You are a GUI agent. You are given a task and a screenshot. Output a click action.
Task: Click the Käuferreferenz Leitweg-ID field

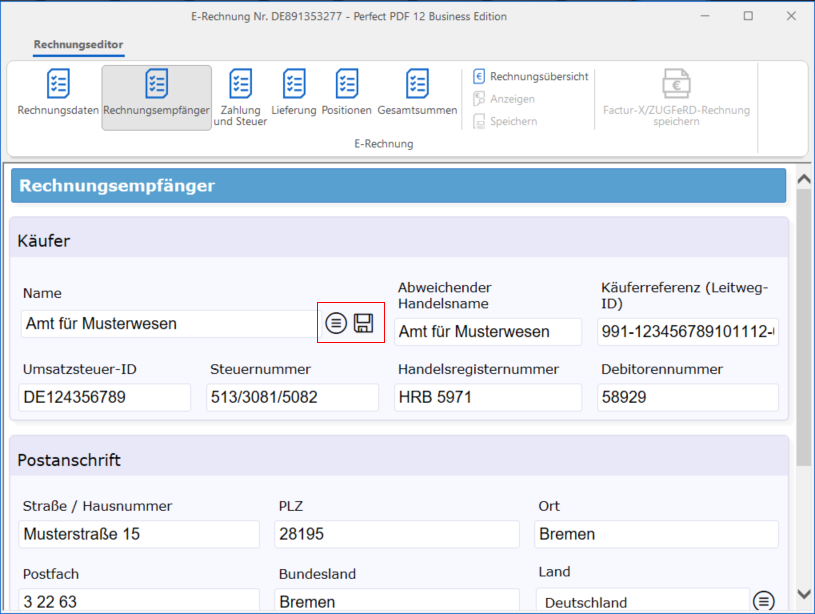coord(687,332)
